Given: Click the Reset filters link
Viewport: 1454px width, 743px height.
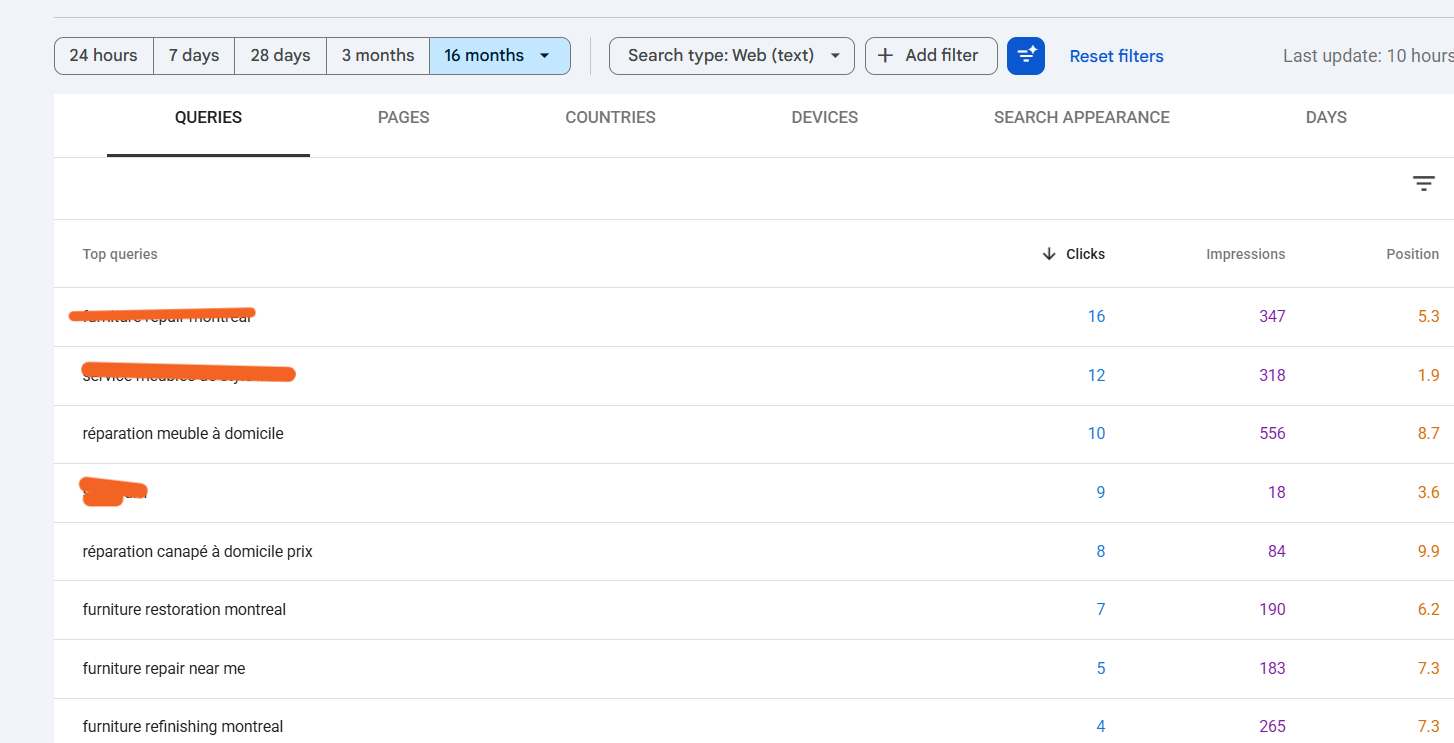Looking at the screenshot, I should tap(1117, 56).
